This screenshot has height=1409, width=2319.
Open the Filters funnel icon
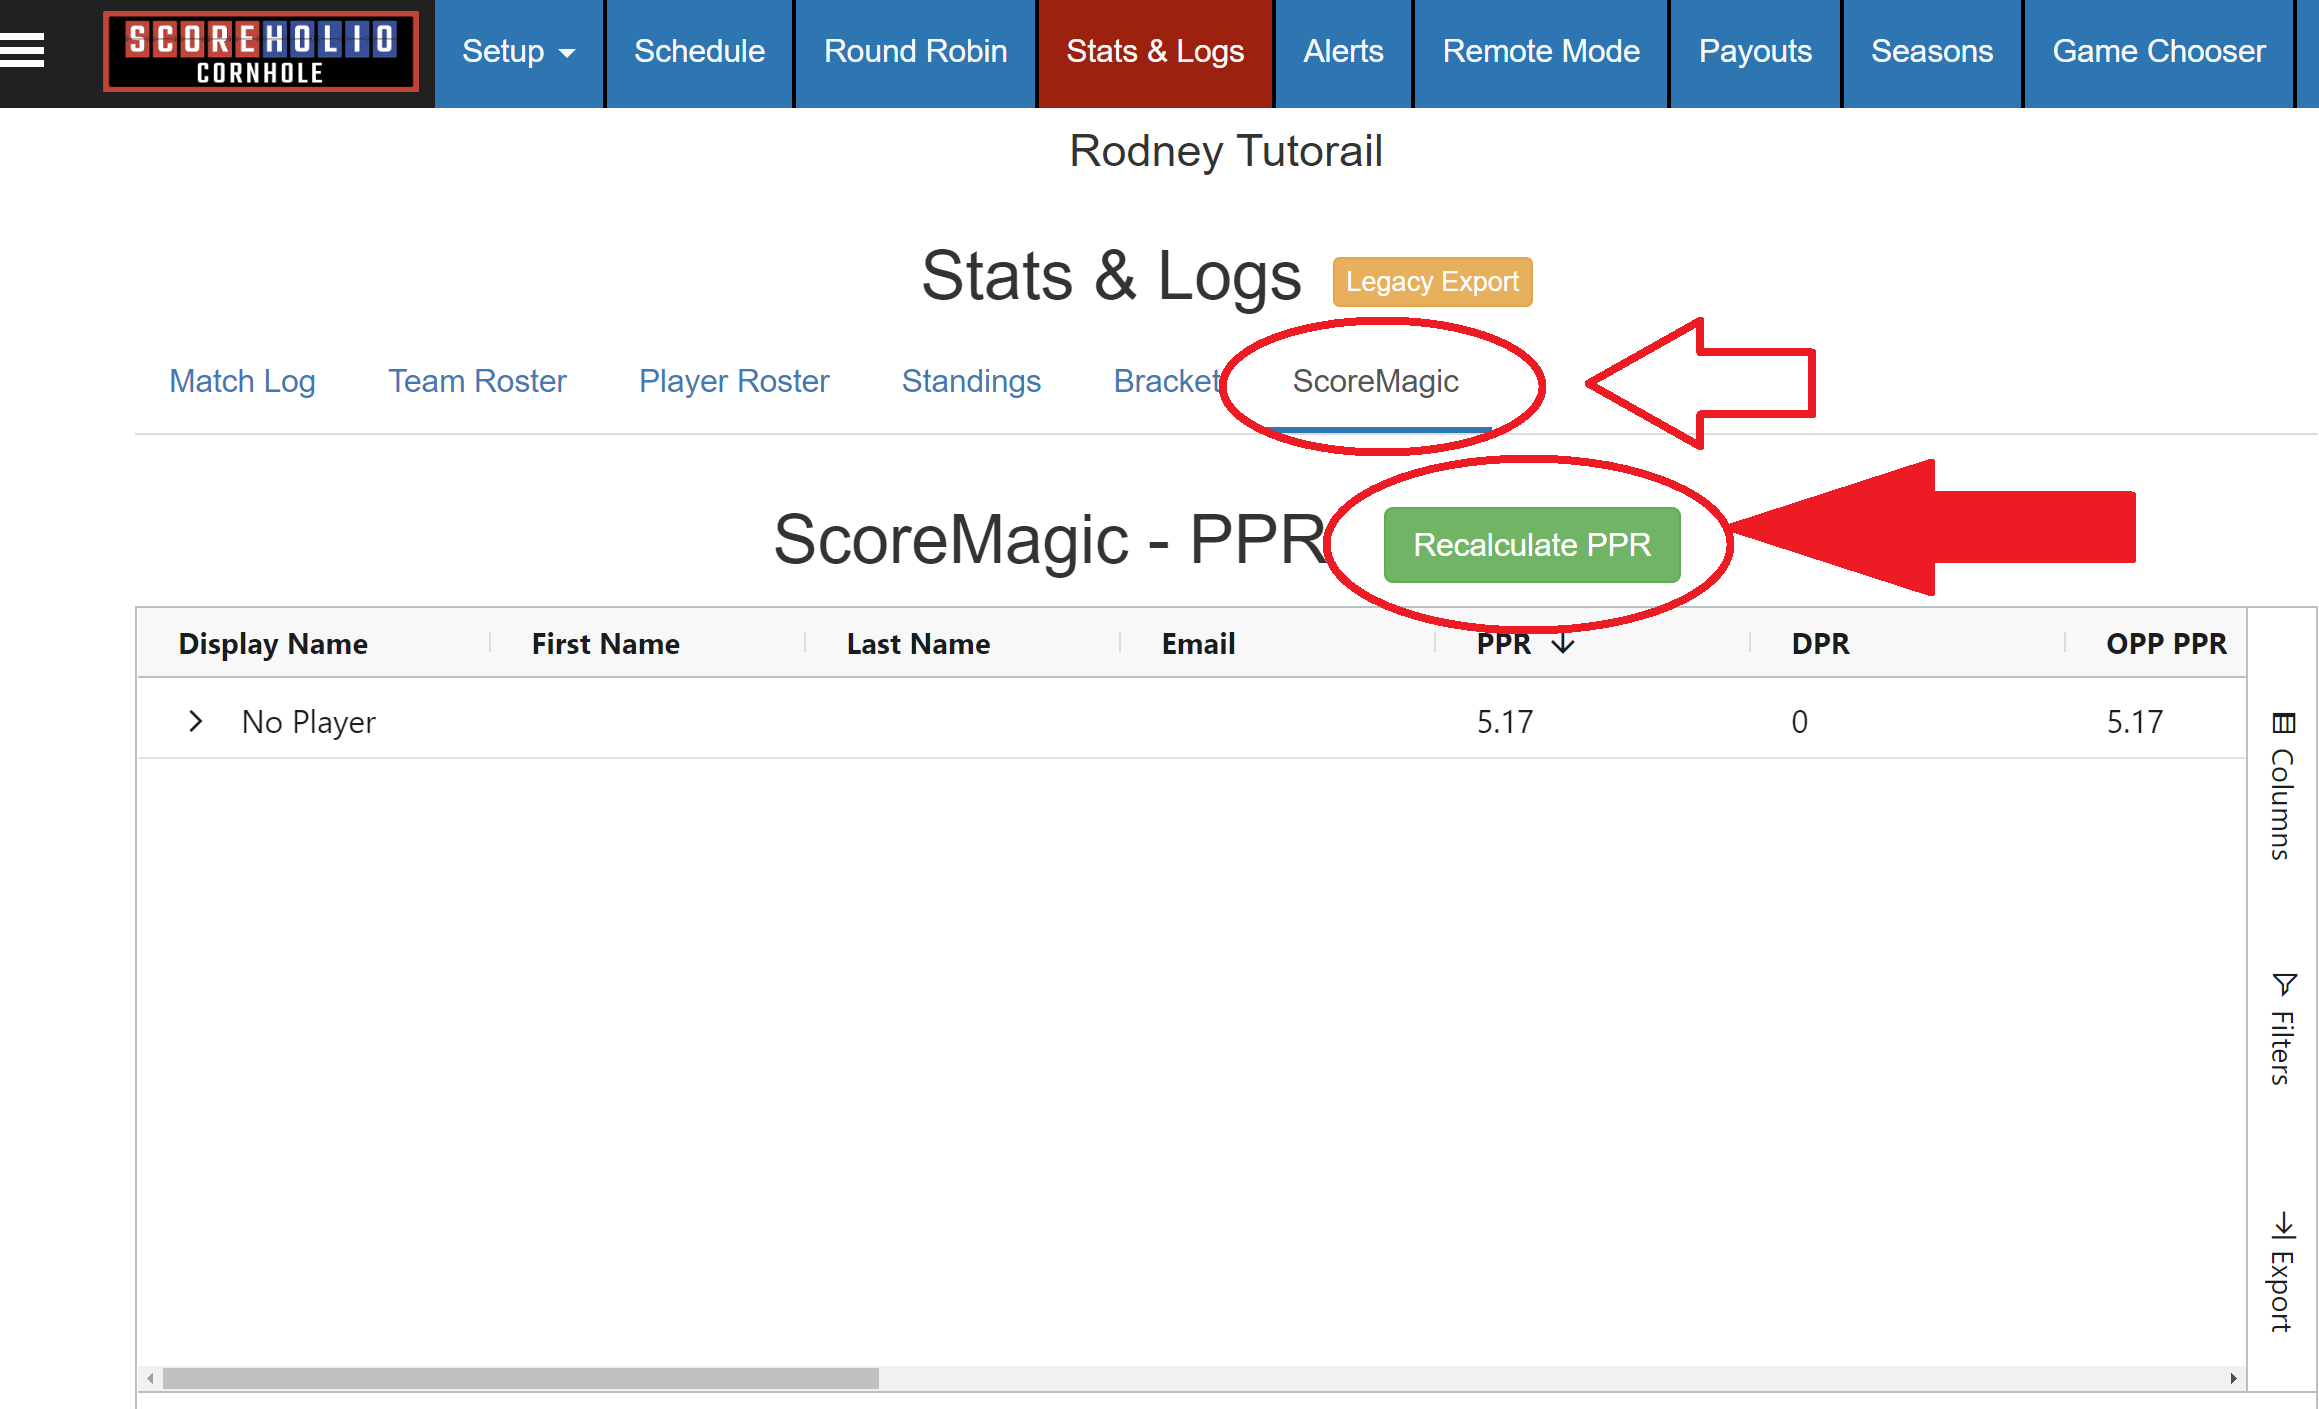[2284, 985]
